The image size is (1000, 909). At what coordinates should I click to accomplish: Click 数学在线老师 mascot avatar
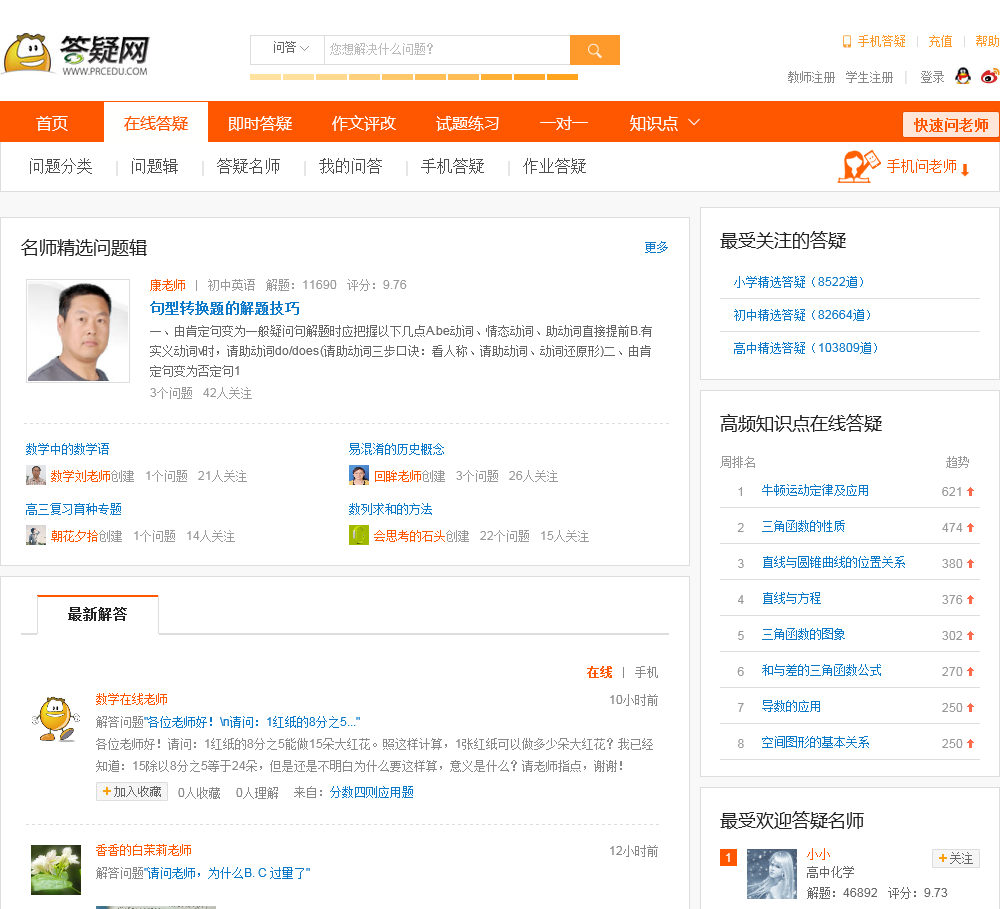tap(56, 719)
